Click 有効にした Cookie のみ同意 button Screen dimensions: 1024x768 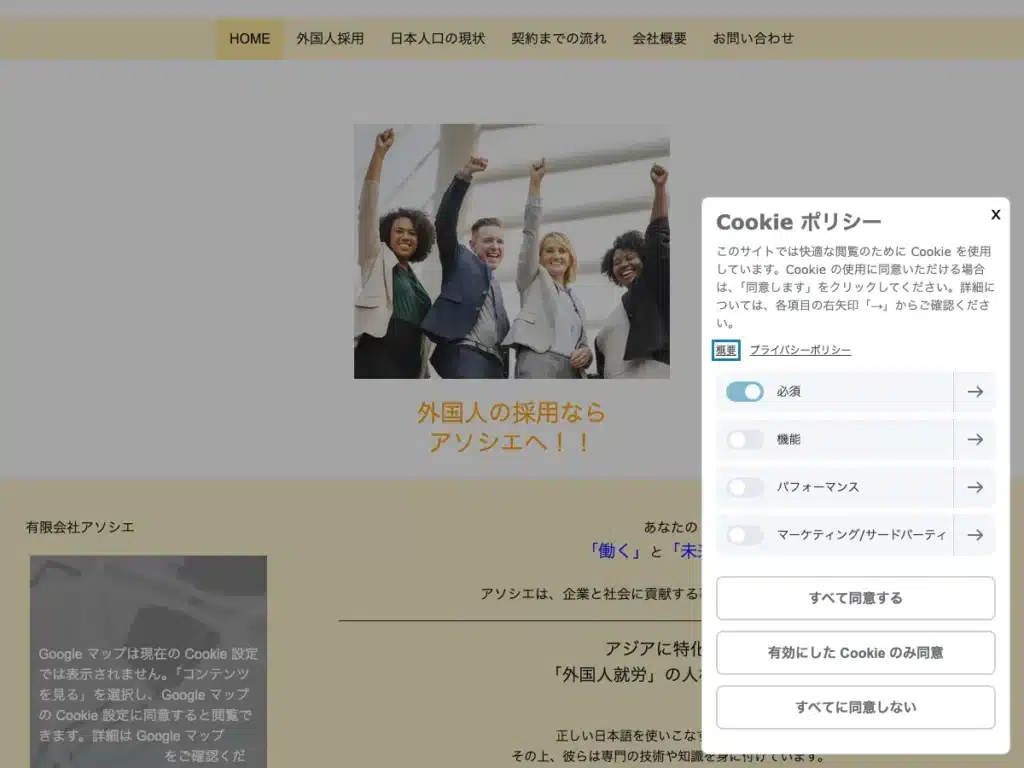(x=856, y=652)
